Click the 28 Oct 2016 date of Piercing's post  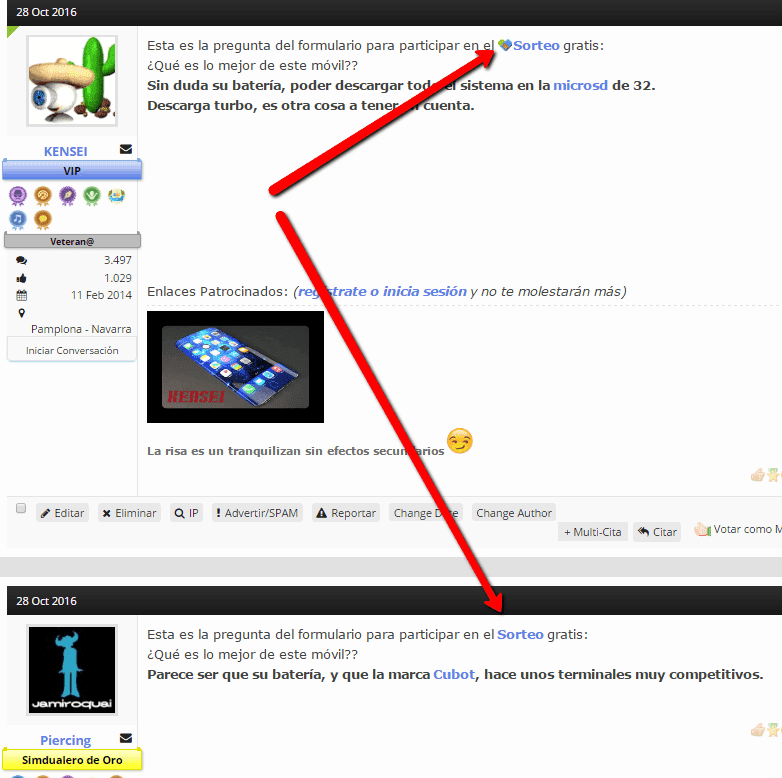[x=46, y=601]
